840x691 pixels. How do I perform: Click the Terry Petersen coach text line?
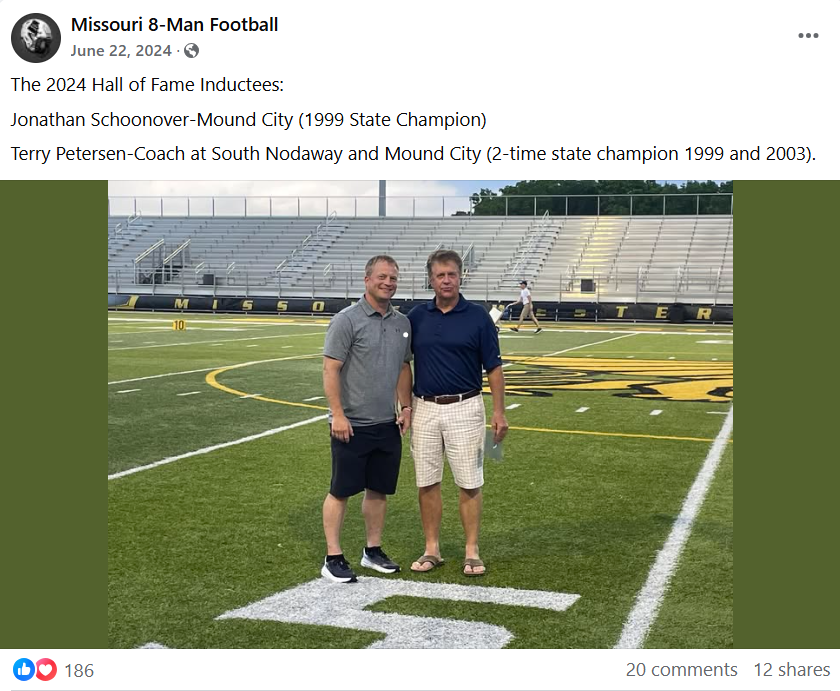pyautogui.click(x=413, y=154)
